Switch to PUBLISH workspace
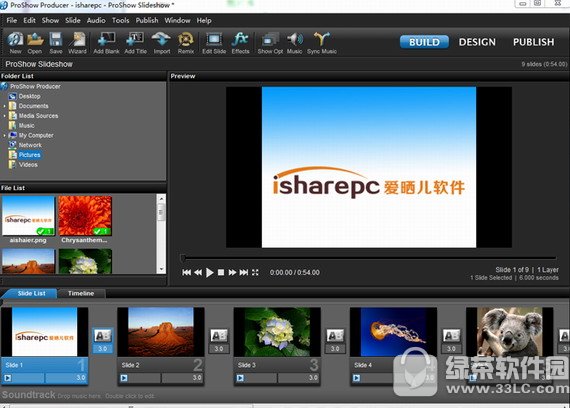570x408 pixels. pos(533,42)
